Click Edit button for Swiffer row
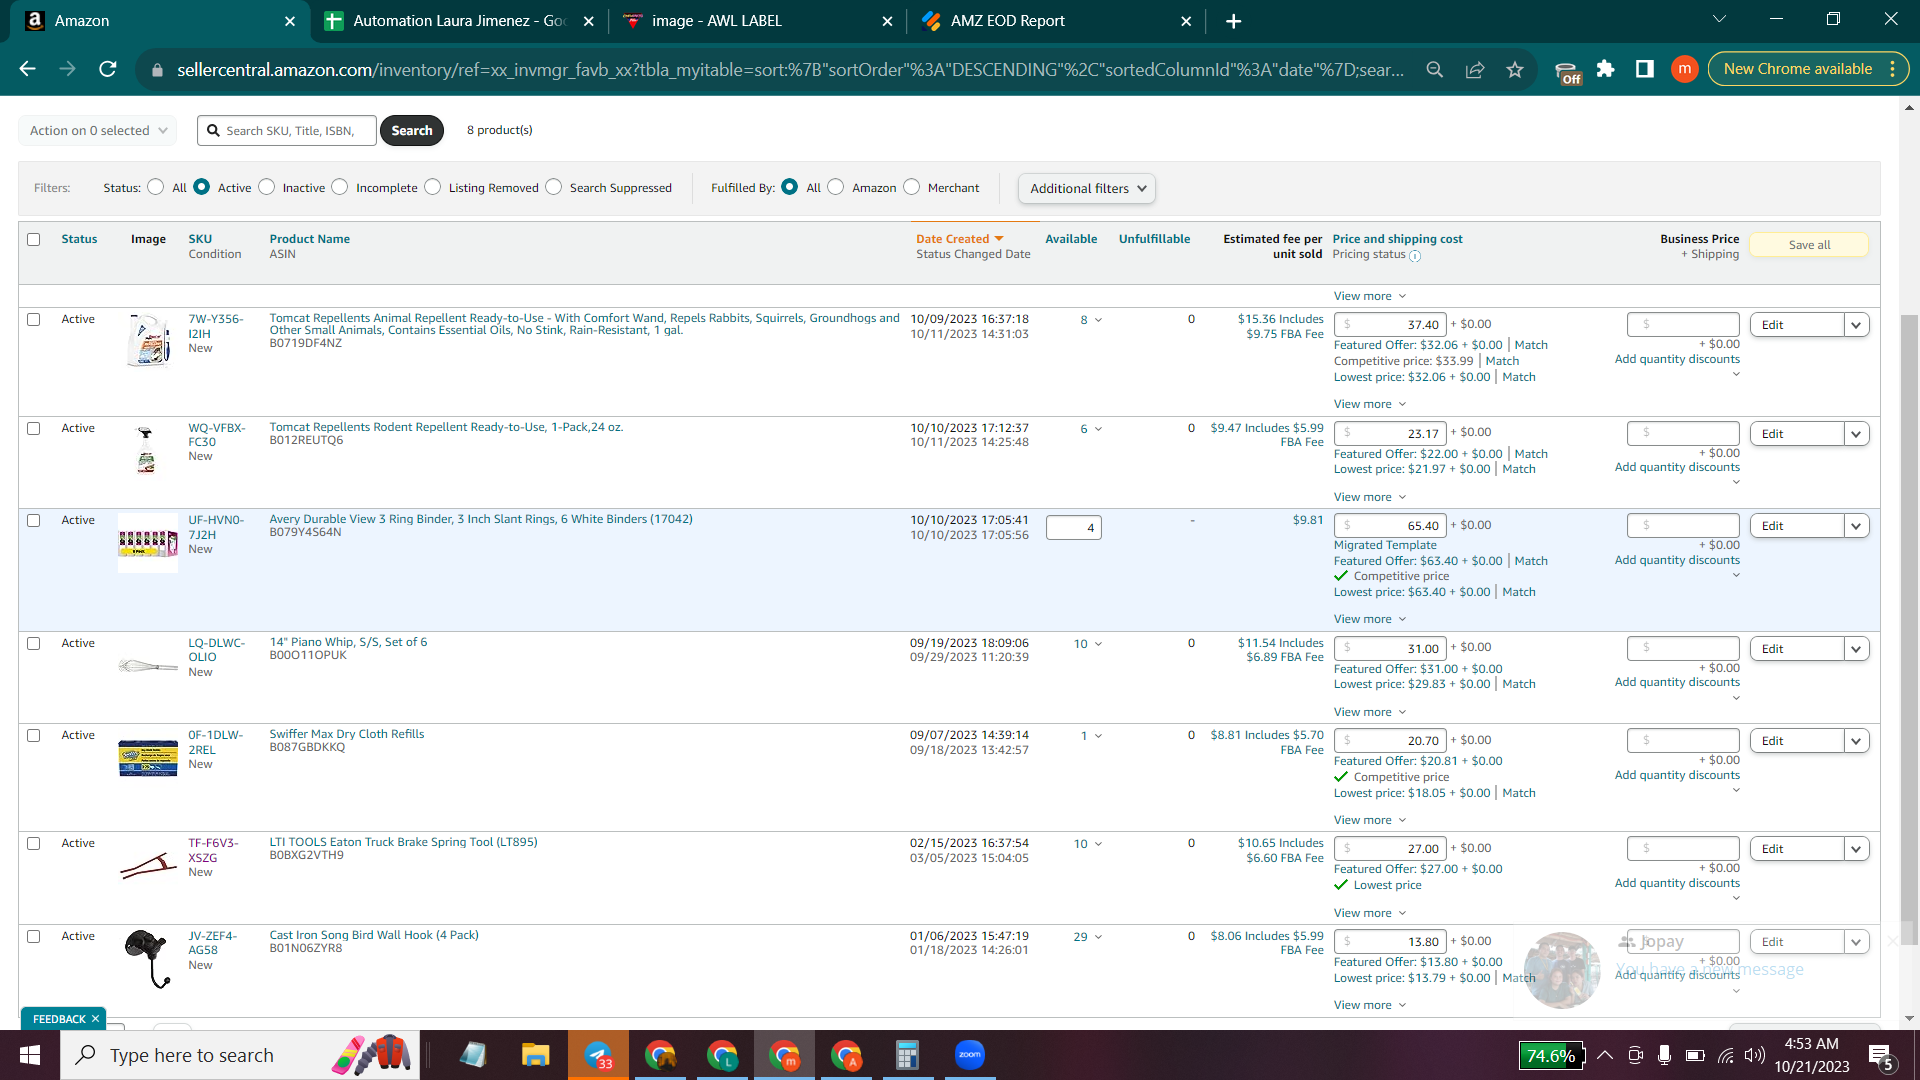 pyautogui.click(x=1797, y=741)
